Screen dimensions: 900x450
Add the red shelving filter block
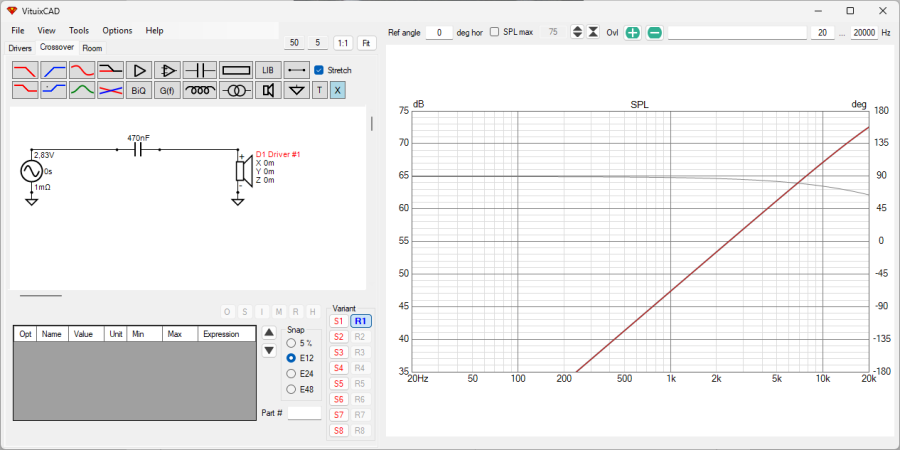pyautogui.click(x=25, y=90)
